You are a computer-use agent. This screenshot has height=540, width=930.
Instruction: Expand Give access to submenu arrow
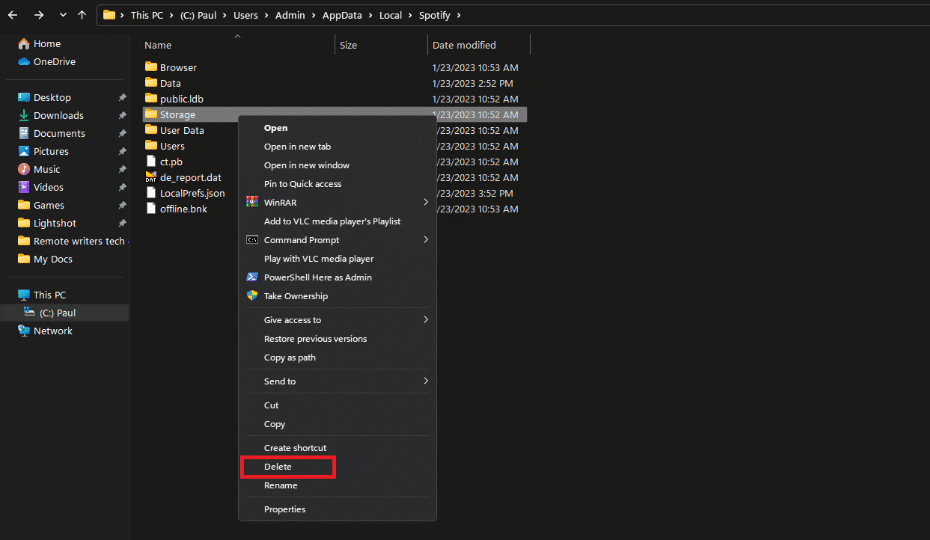[425, 320]
